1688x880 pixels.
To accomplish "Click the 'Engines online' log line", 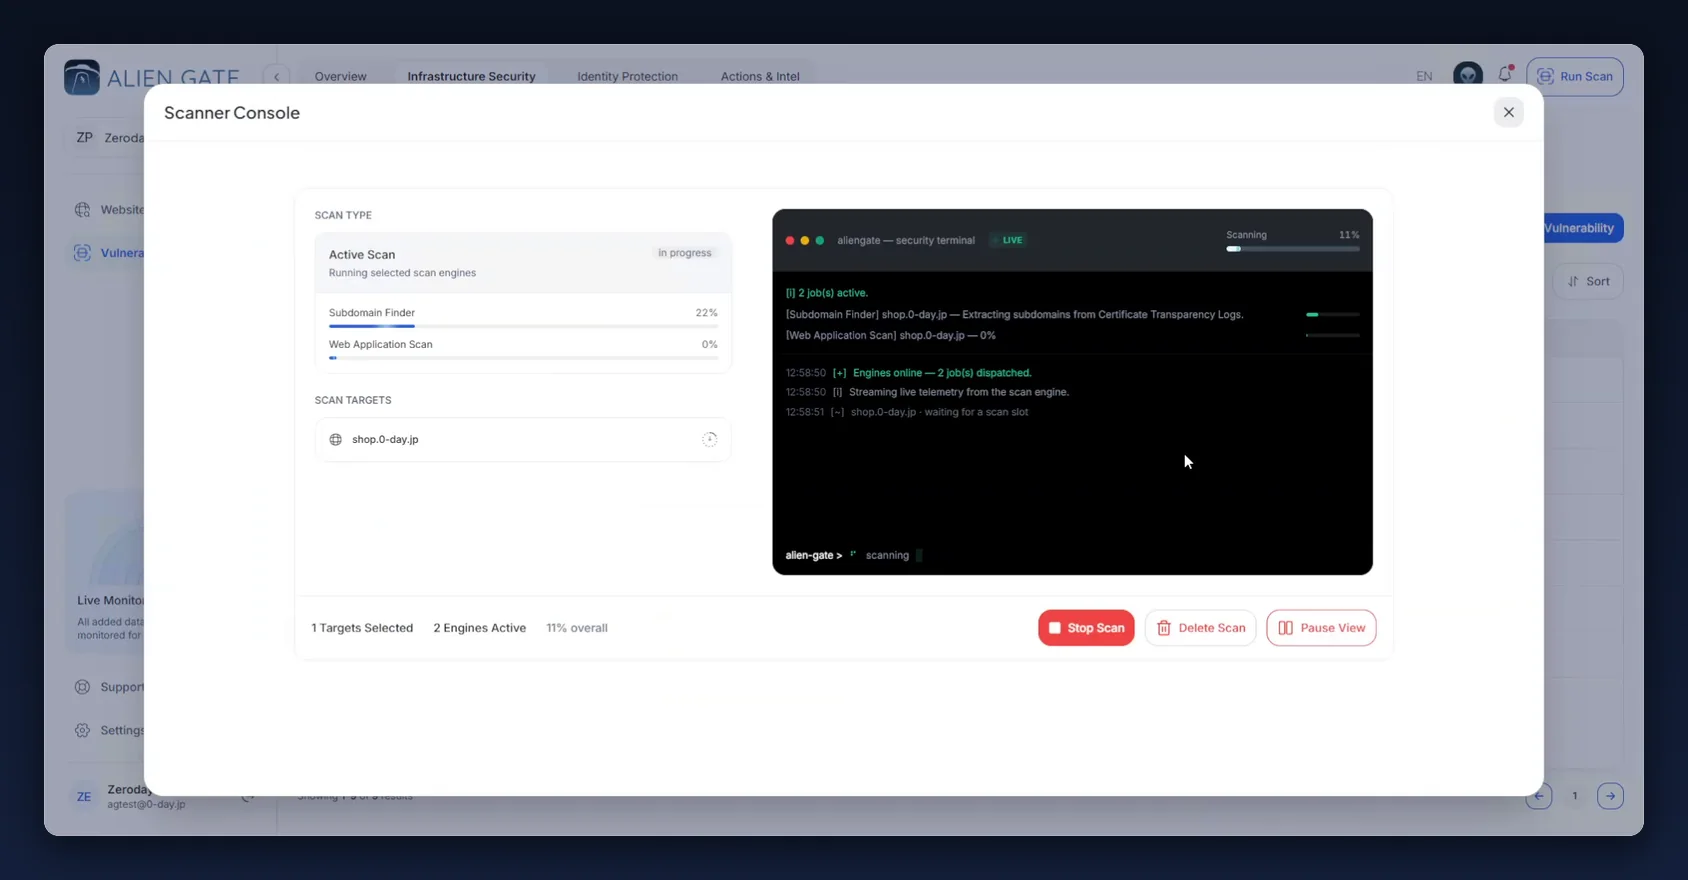I will [x=909, y=372].
